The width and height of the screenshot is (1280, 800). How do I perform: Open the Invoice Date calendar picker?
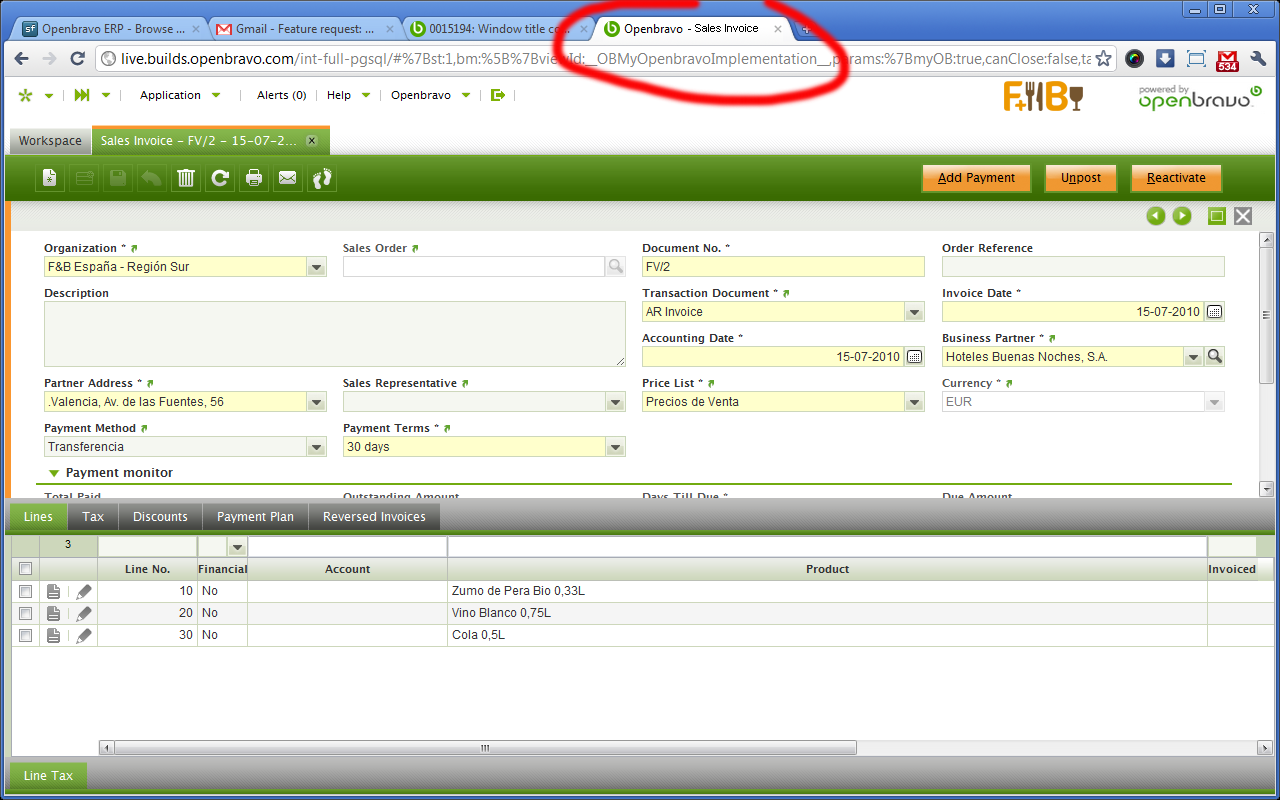1214,312
